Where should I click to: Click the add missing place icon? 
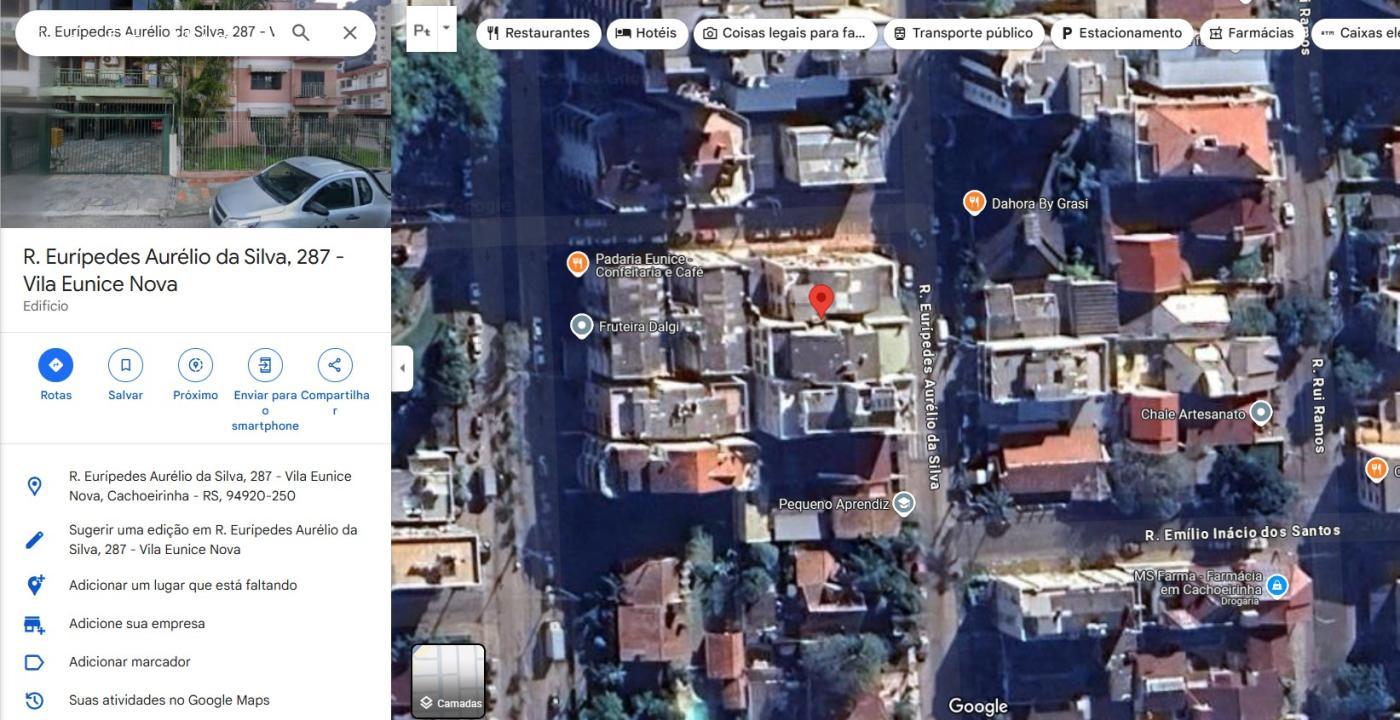tap(34, 585)
